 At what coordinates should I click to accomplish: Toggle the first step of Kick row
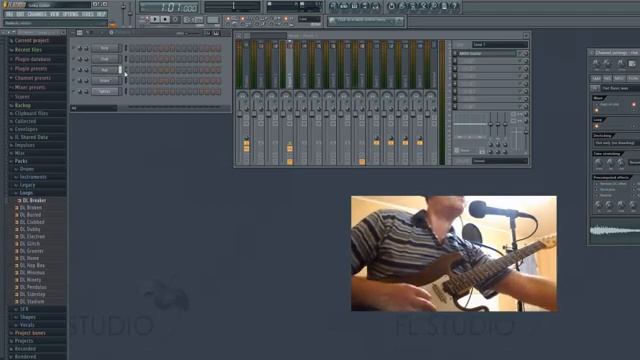[133, 49]
